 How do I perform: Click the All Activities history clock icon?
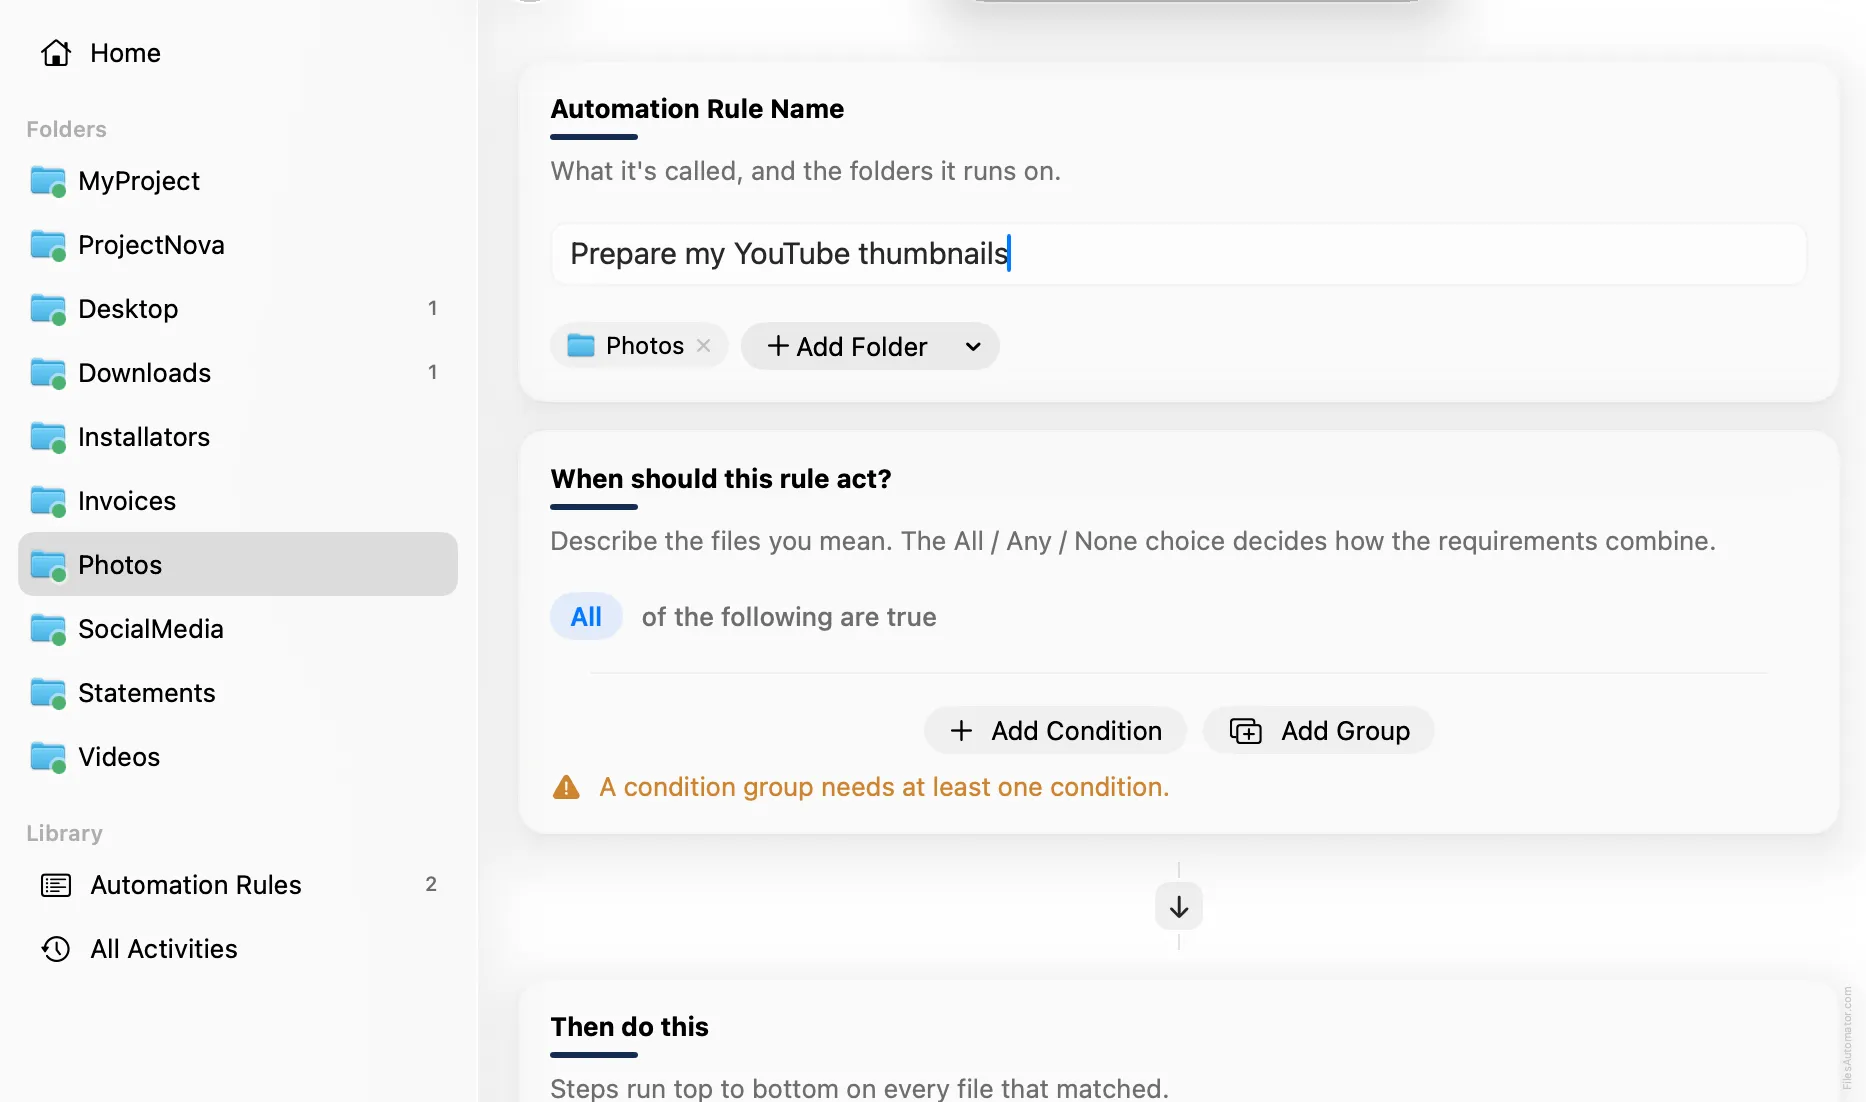56,949
